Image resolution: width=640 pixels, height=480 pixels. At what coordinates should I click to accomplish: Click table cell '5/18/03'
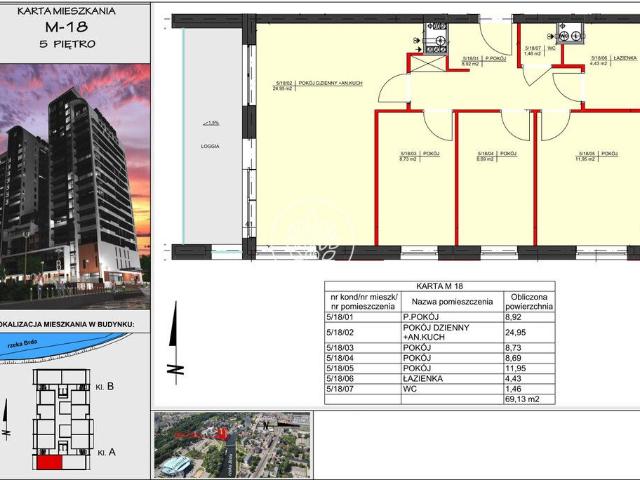tap(340, 348)
